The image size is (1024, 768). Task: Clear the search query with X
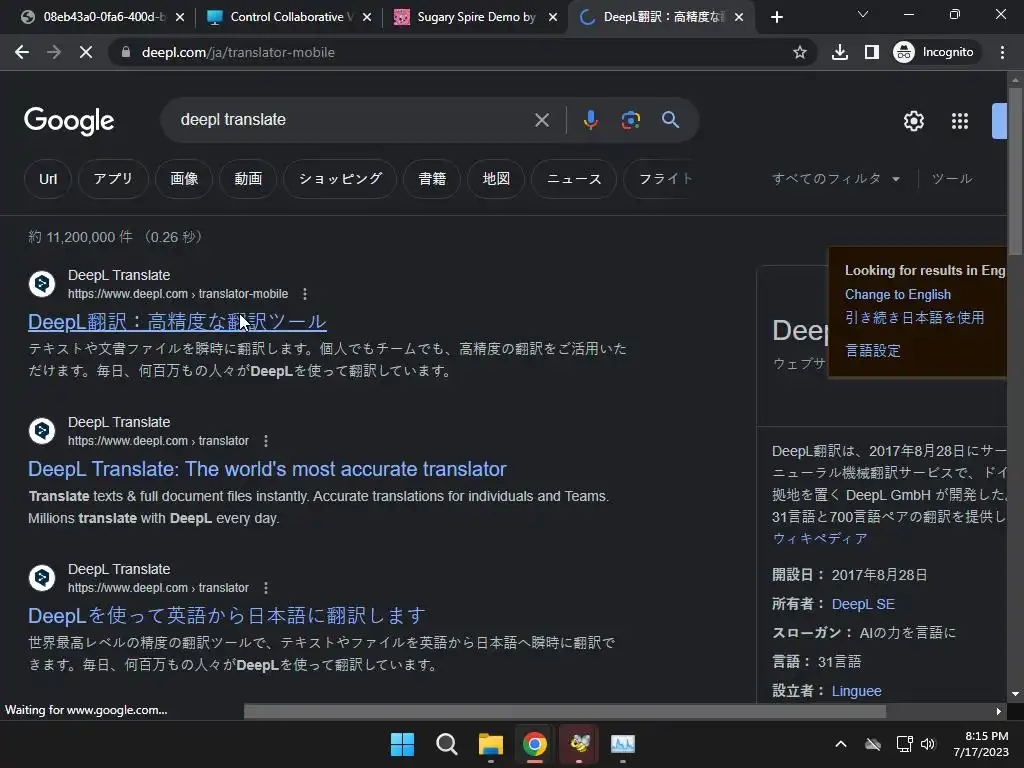point(541,120)
